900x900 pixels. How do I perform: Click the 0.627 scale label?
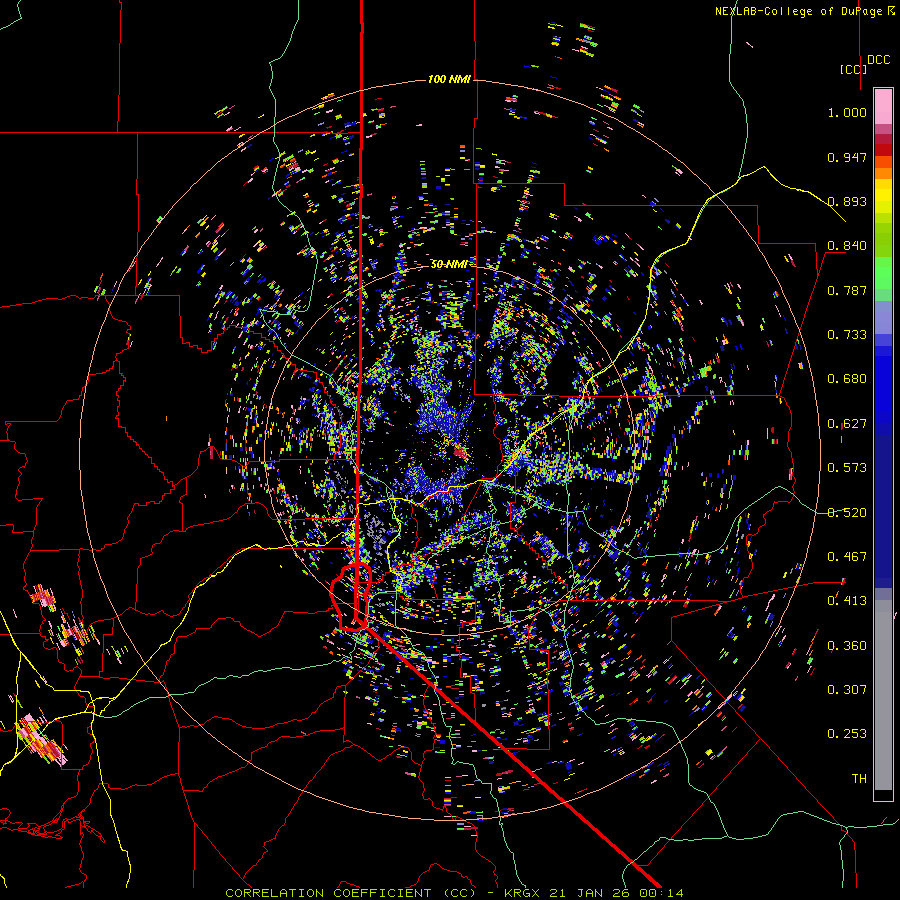click(847, 424)
